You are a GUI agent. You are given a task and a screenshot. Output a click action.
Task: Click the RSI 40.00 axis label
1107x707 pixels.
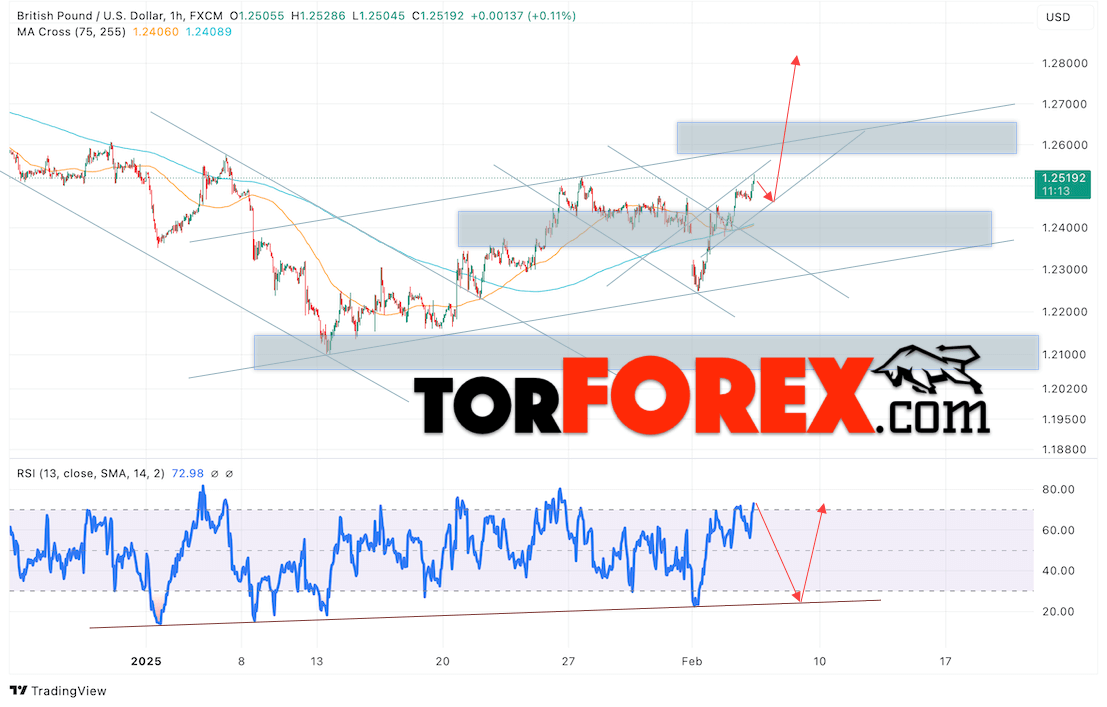click(1058, 571)
